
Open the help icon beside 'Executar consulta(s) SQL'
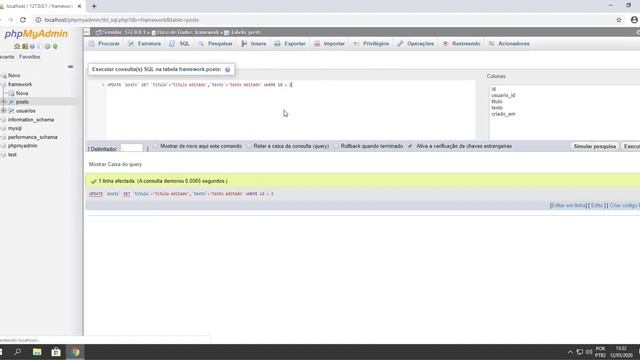(227, 70)
